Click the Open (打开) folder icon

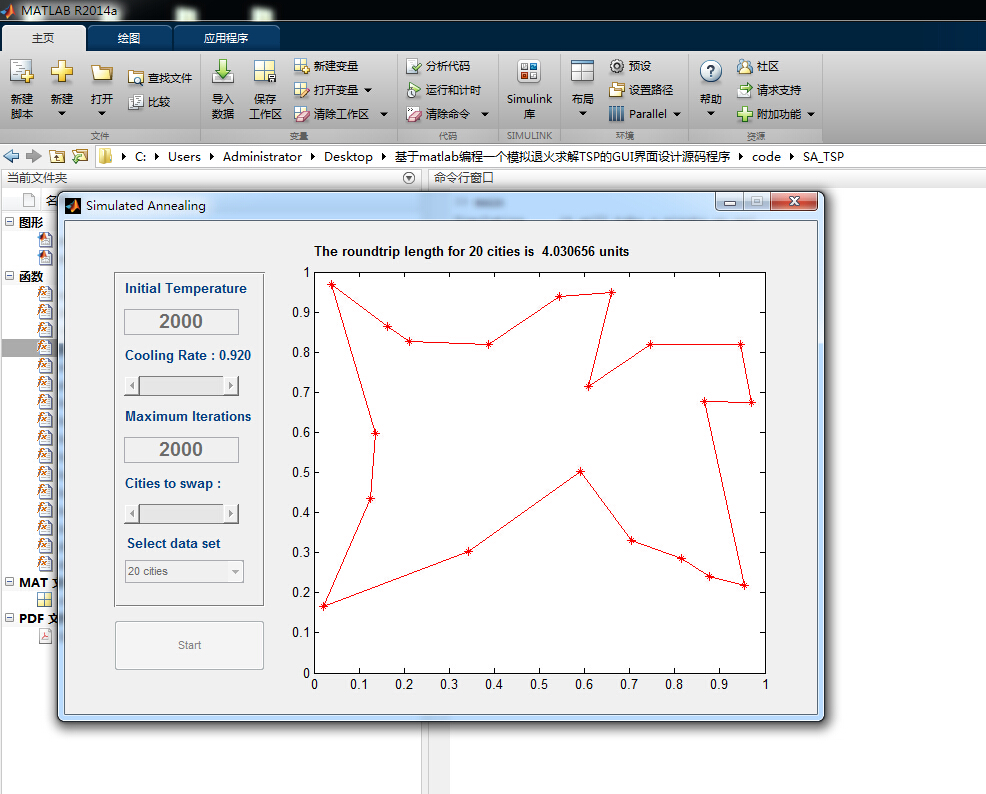pos(101,72)
